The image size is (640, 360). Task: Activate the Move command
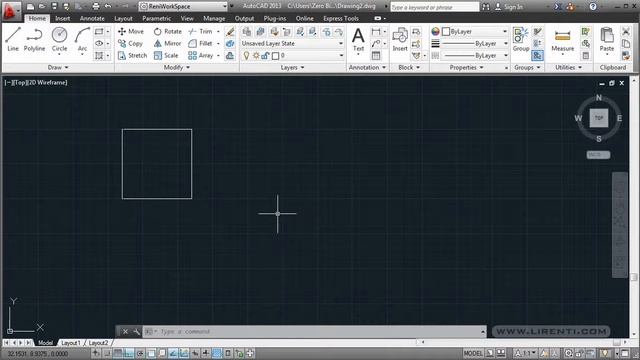131,31
